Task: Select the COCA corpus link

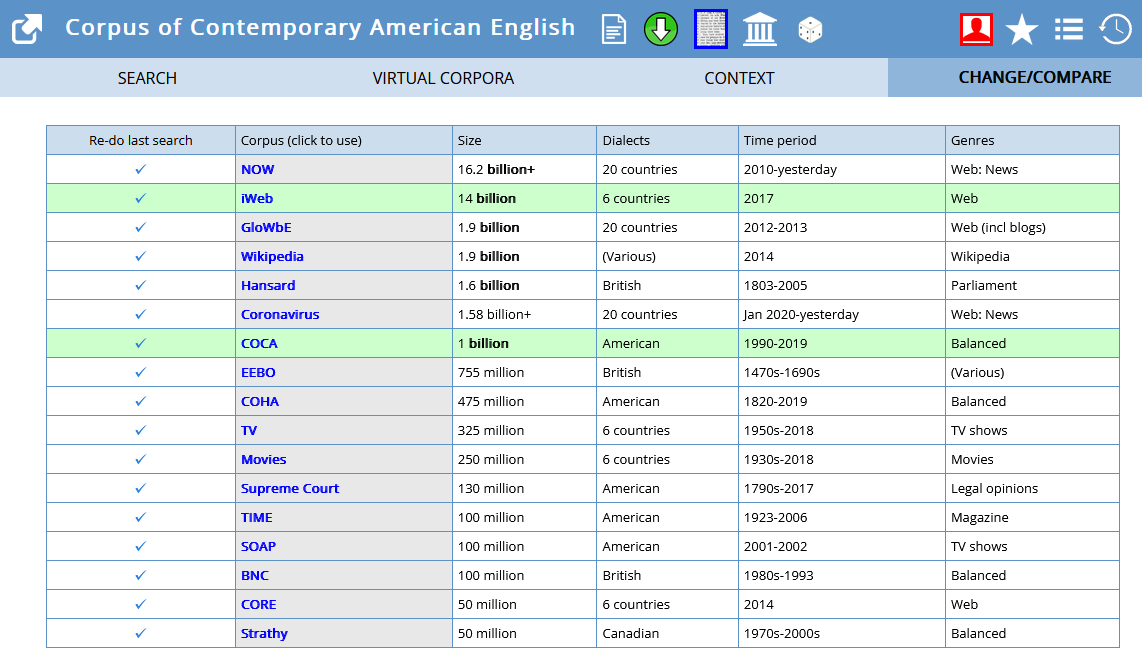Action: [259, 343]
